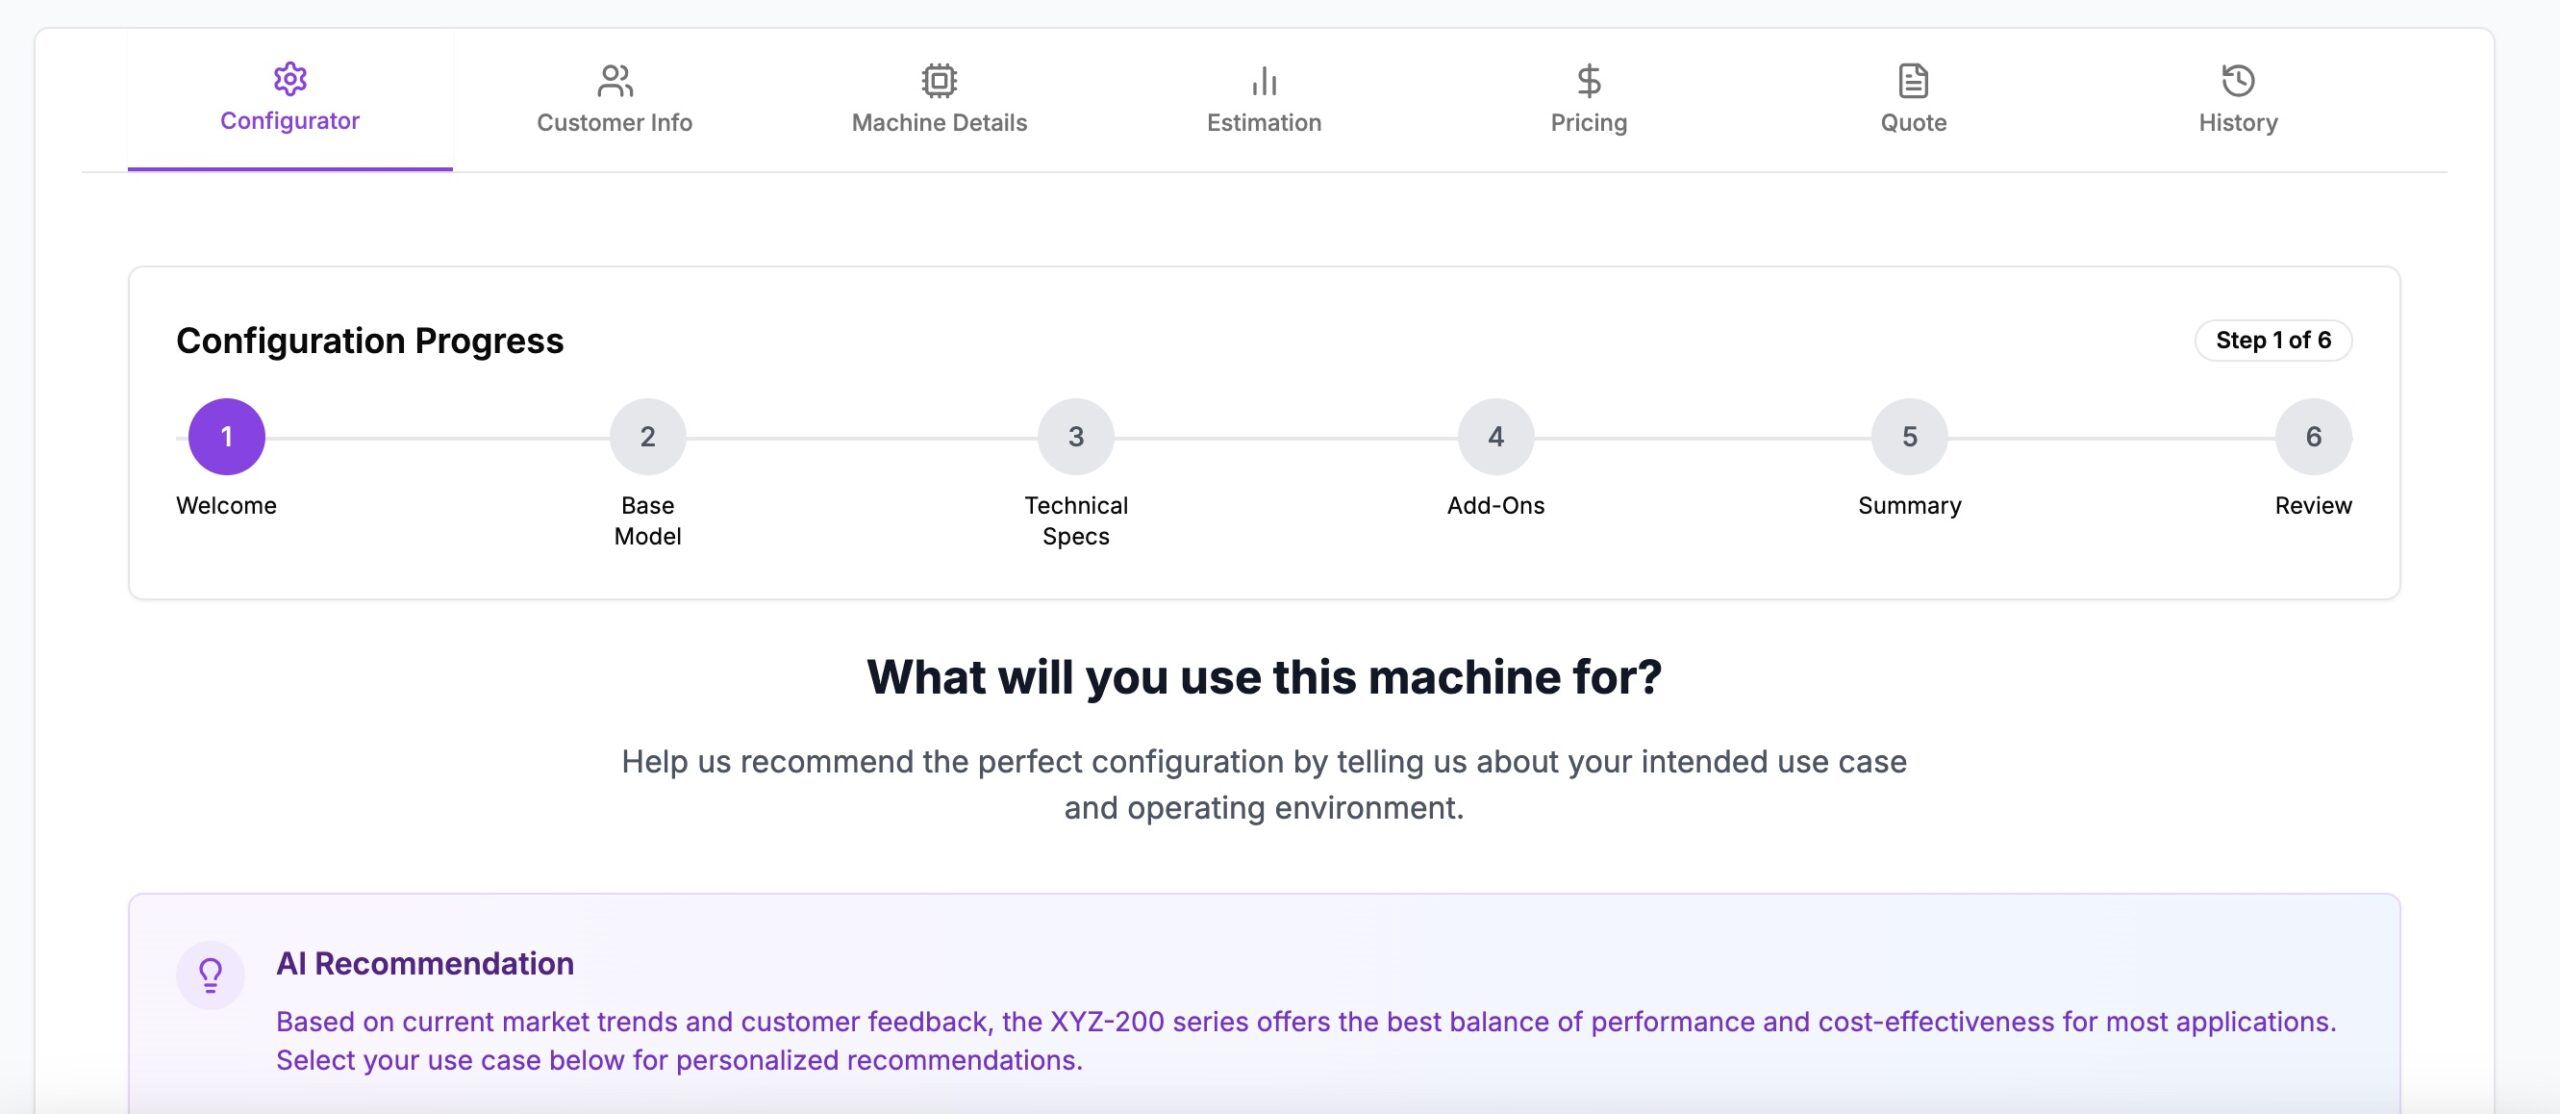Image resolution: width=2560 pixels, height=1114 pixels.
Task: Click the Configurator gear icon
Action: click(x=290, y=79)
